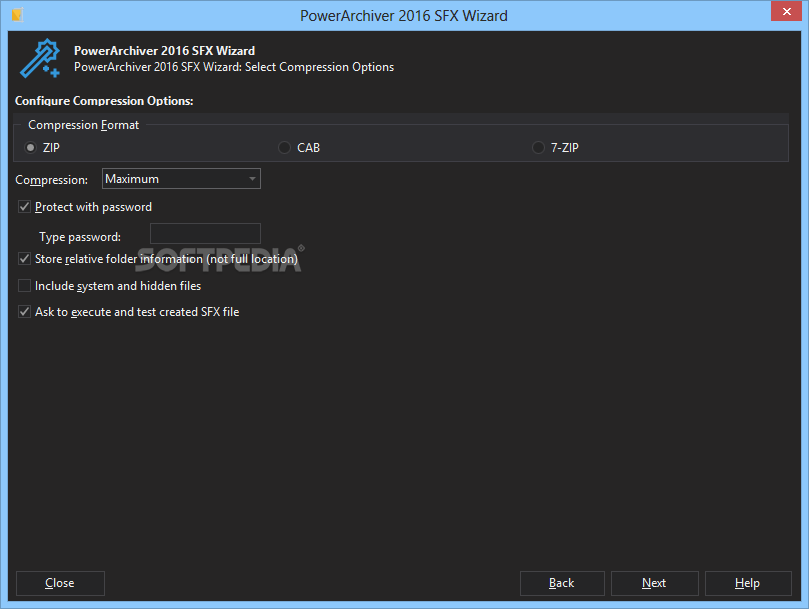This screenshot has width=809, height=609.
Task: Click the Compression: label
Action: tap(52, 180)
